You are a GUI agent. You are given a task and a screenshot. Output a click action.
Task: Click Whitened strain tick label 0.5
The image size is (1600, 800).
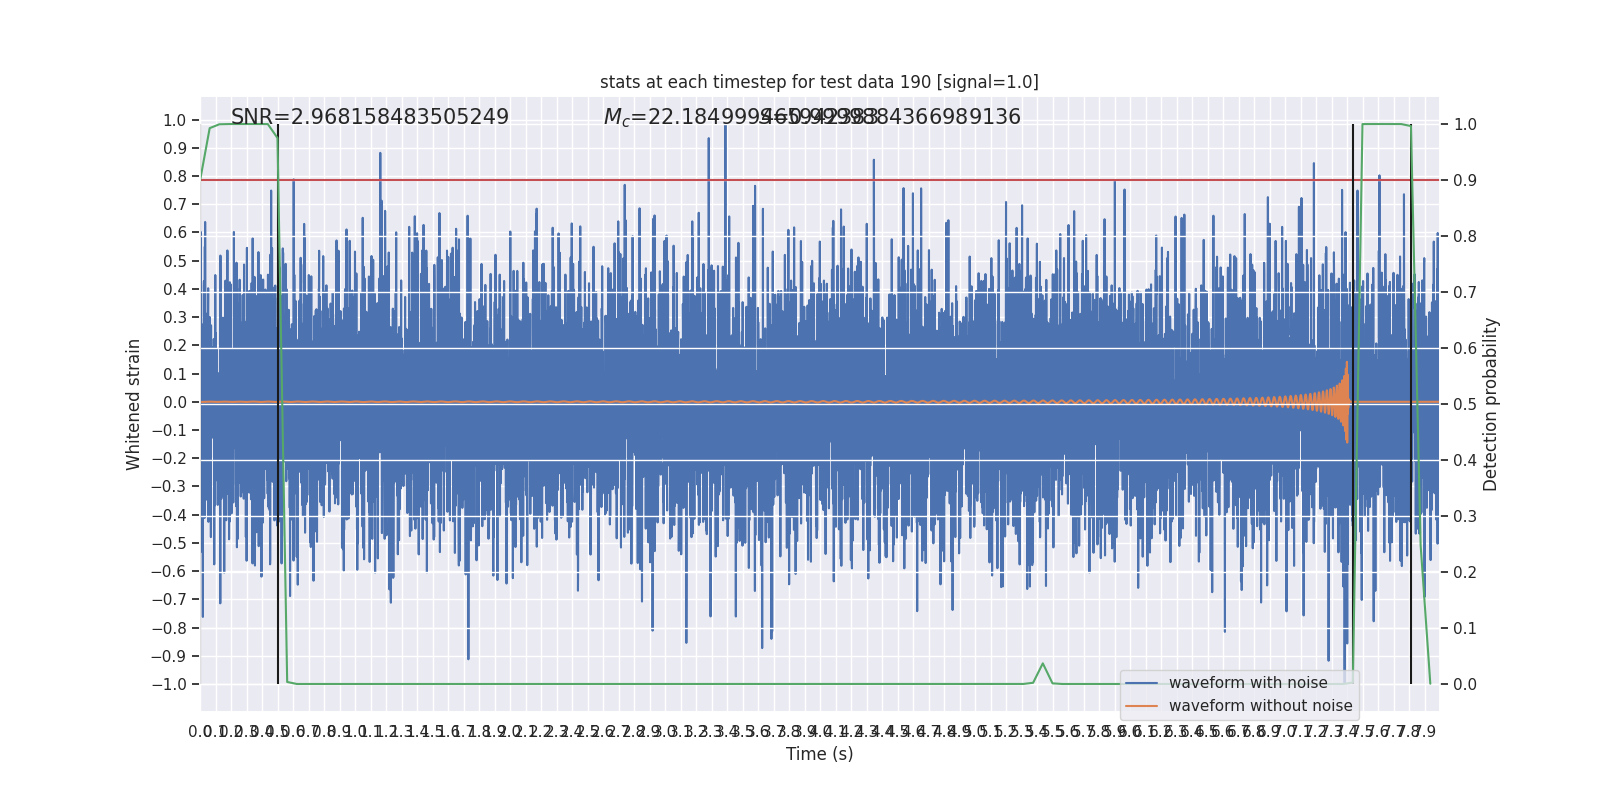[175, 261]
